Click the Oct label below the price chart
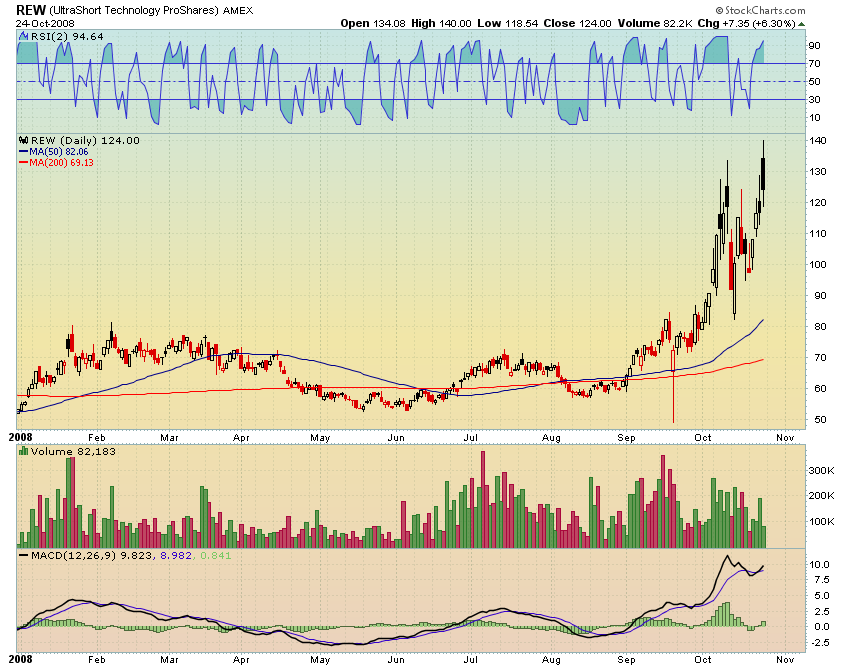 (x=703, y=438)
